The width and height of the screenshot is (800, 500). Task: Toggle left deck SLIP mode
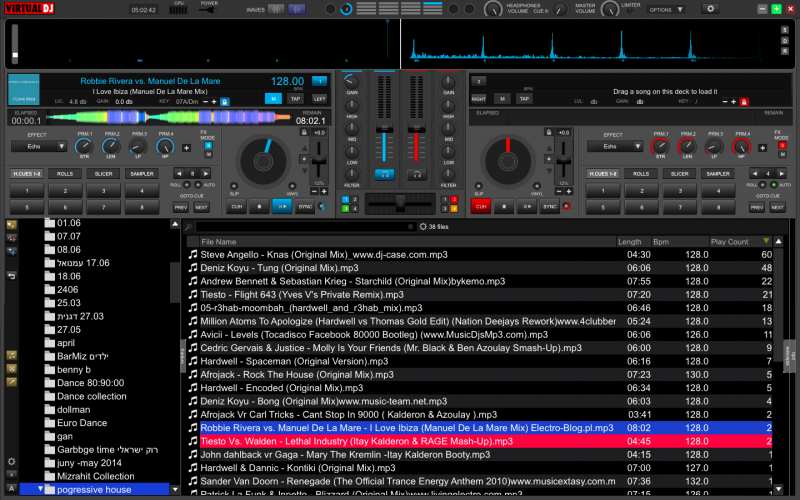tap(234, 186)
